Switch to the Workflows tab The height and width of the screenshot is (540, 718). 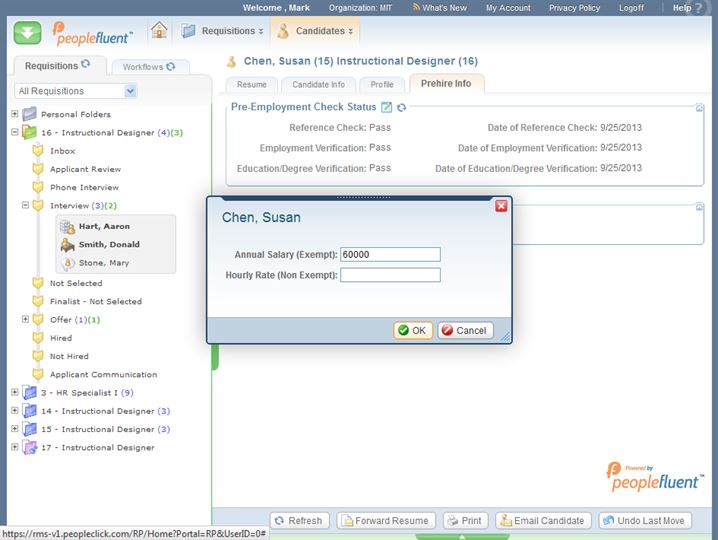pyautogui.click(x=148, y=67)
